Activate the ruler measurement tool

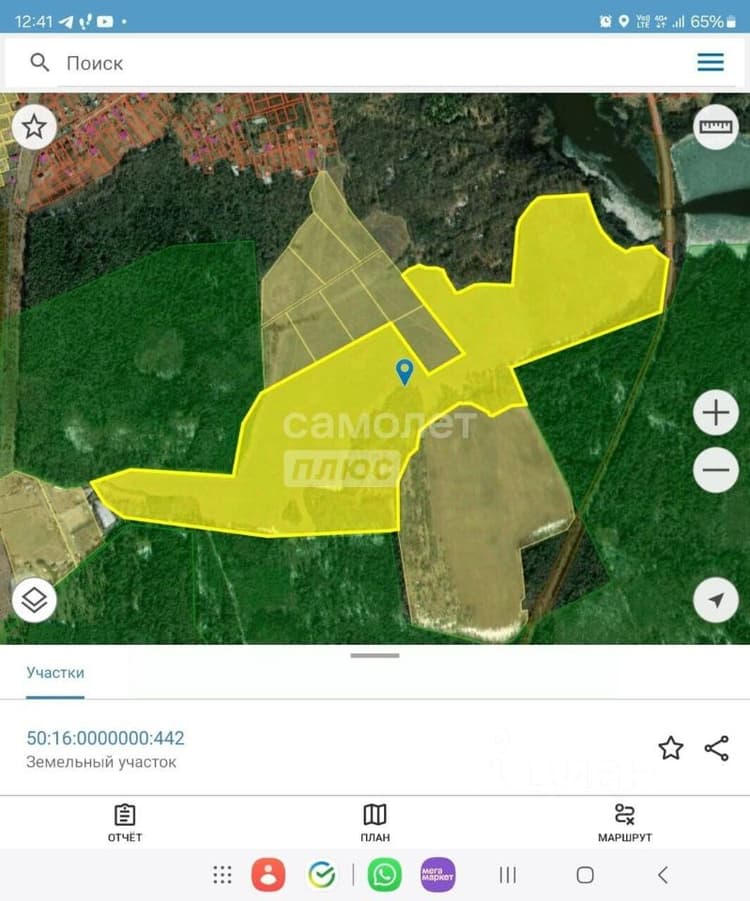pos(716,127)
